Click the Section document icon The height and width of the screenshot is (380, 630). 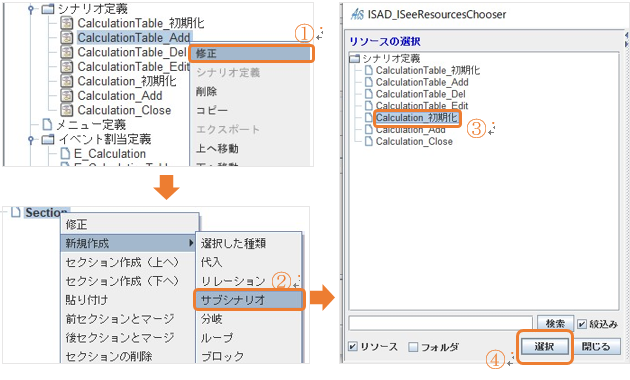click(16, 212)
